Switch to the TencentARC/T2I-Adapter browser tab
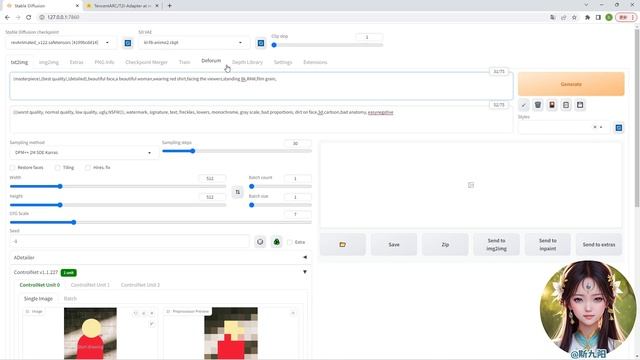This screenshot has height=360, width=640. (x=122, y=6)
